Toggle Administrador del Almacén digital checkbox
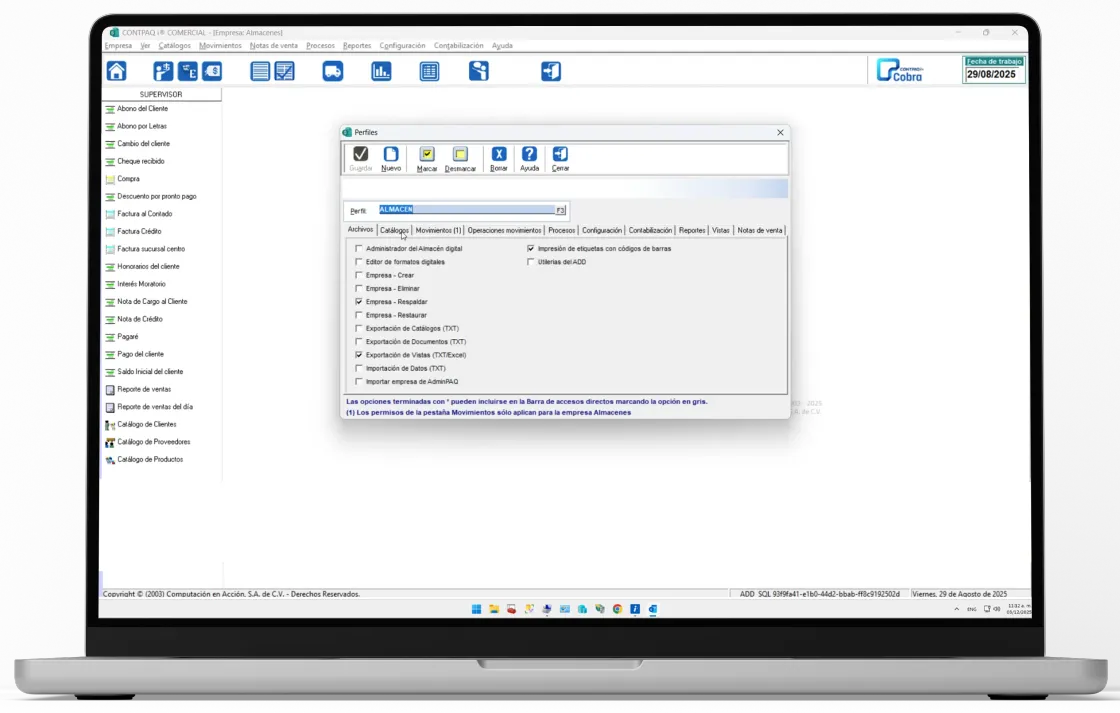 click(x=359, y=249)
